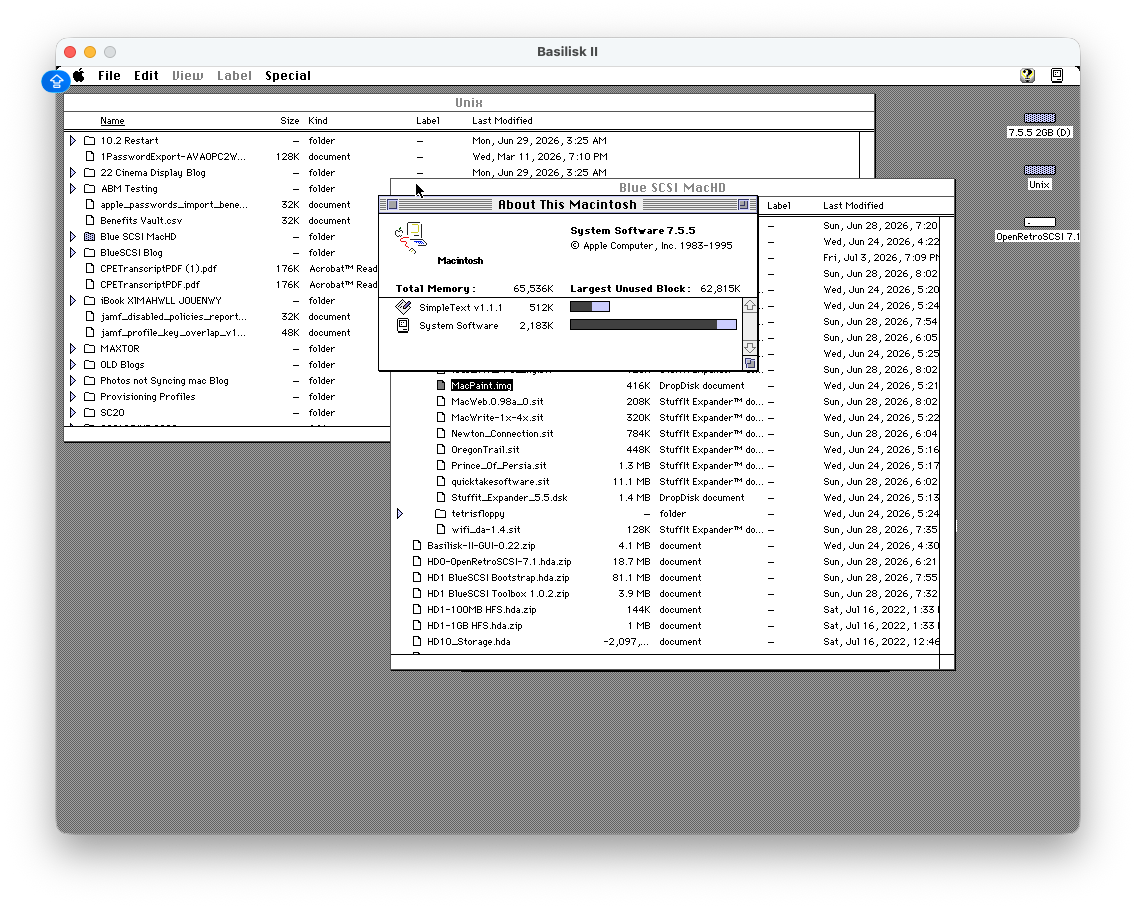Image resolution: width=1136 pixels, height=908 pixels.
Task: Click the System Software memory usage bar
Action: point(653,325)
